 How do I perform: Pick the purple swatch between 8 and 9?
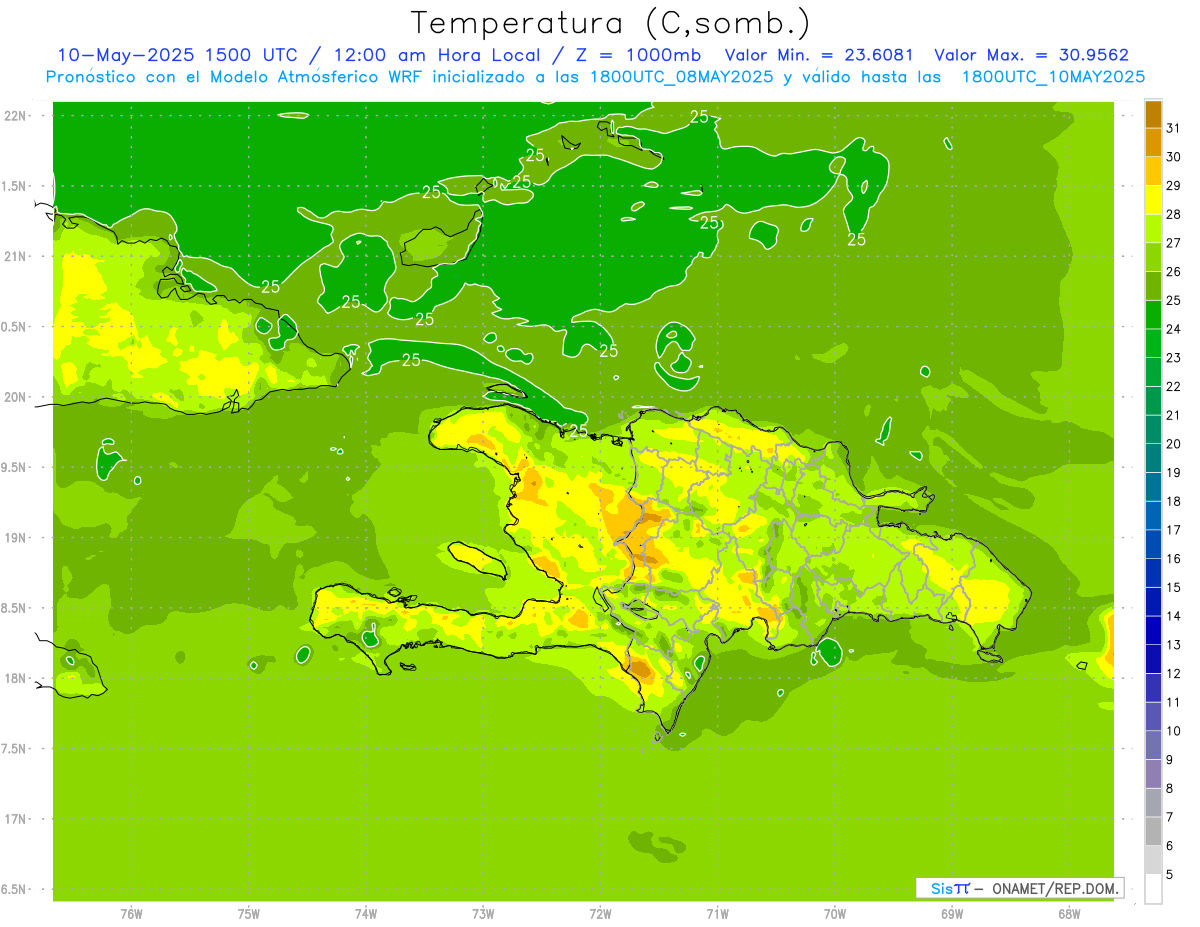point(1153,774)
